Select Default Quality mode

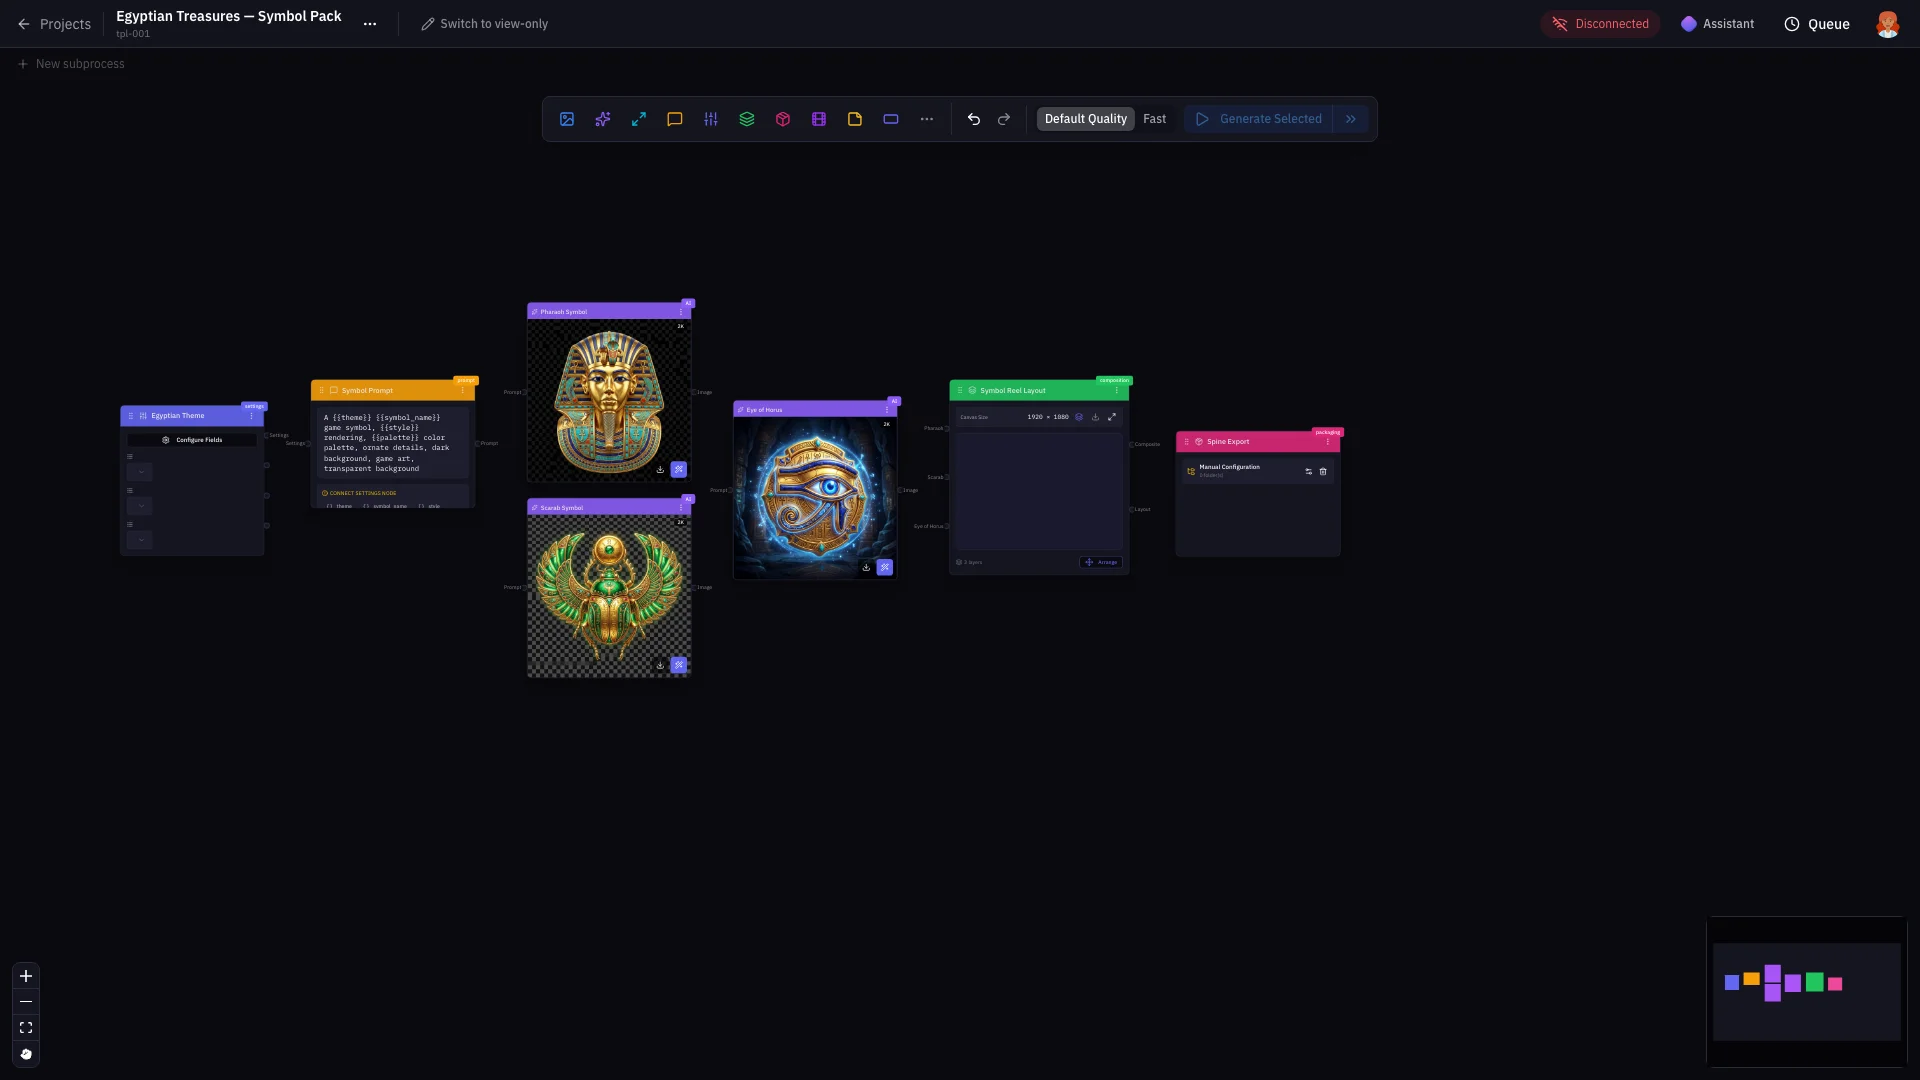point(1085,119)
